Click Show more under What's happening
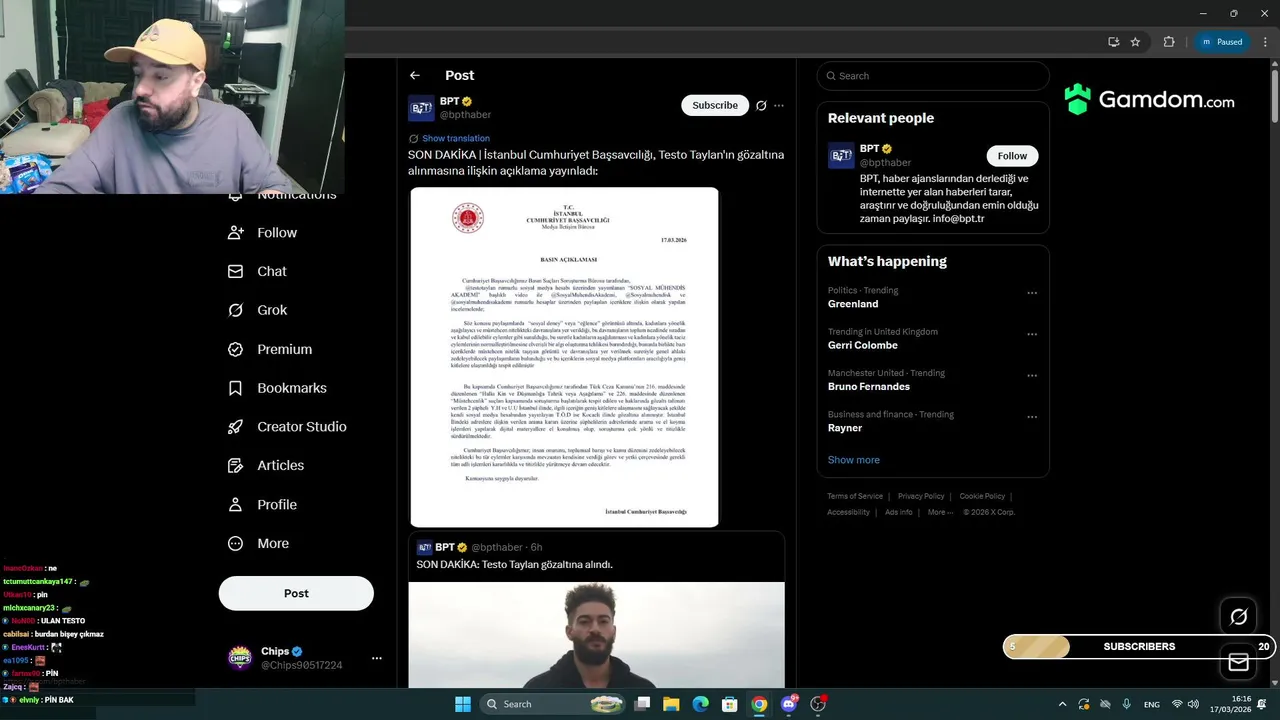1280x720 pixels. coord(854,460)
